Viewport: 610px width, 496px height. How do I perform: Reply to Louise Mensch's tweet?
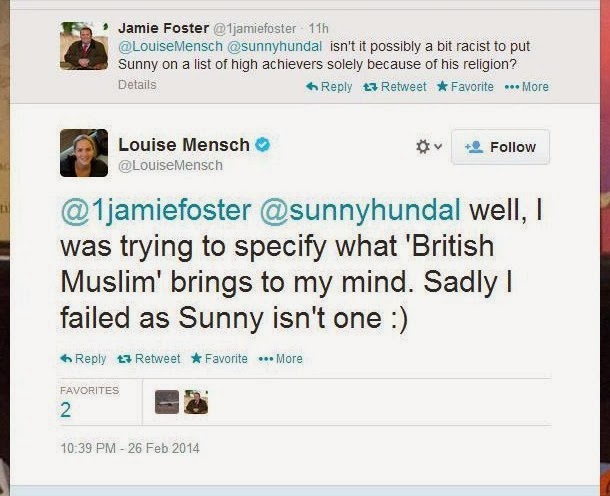[x=83, y=359]
